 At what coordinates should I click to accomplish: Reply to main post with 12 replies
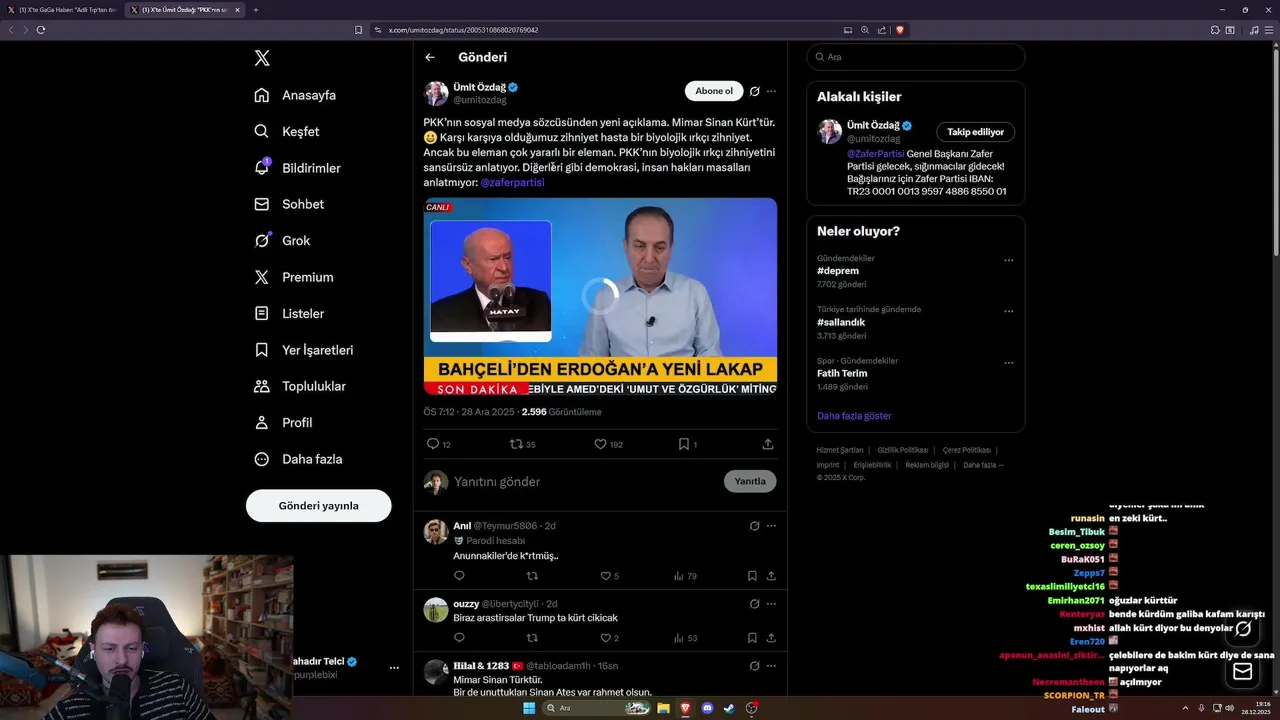[x=439, y=444]
